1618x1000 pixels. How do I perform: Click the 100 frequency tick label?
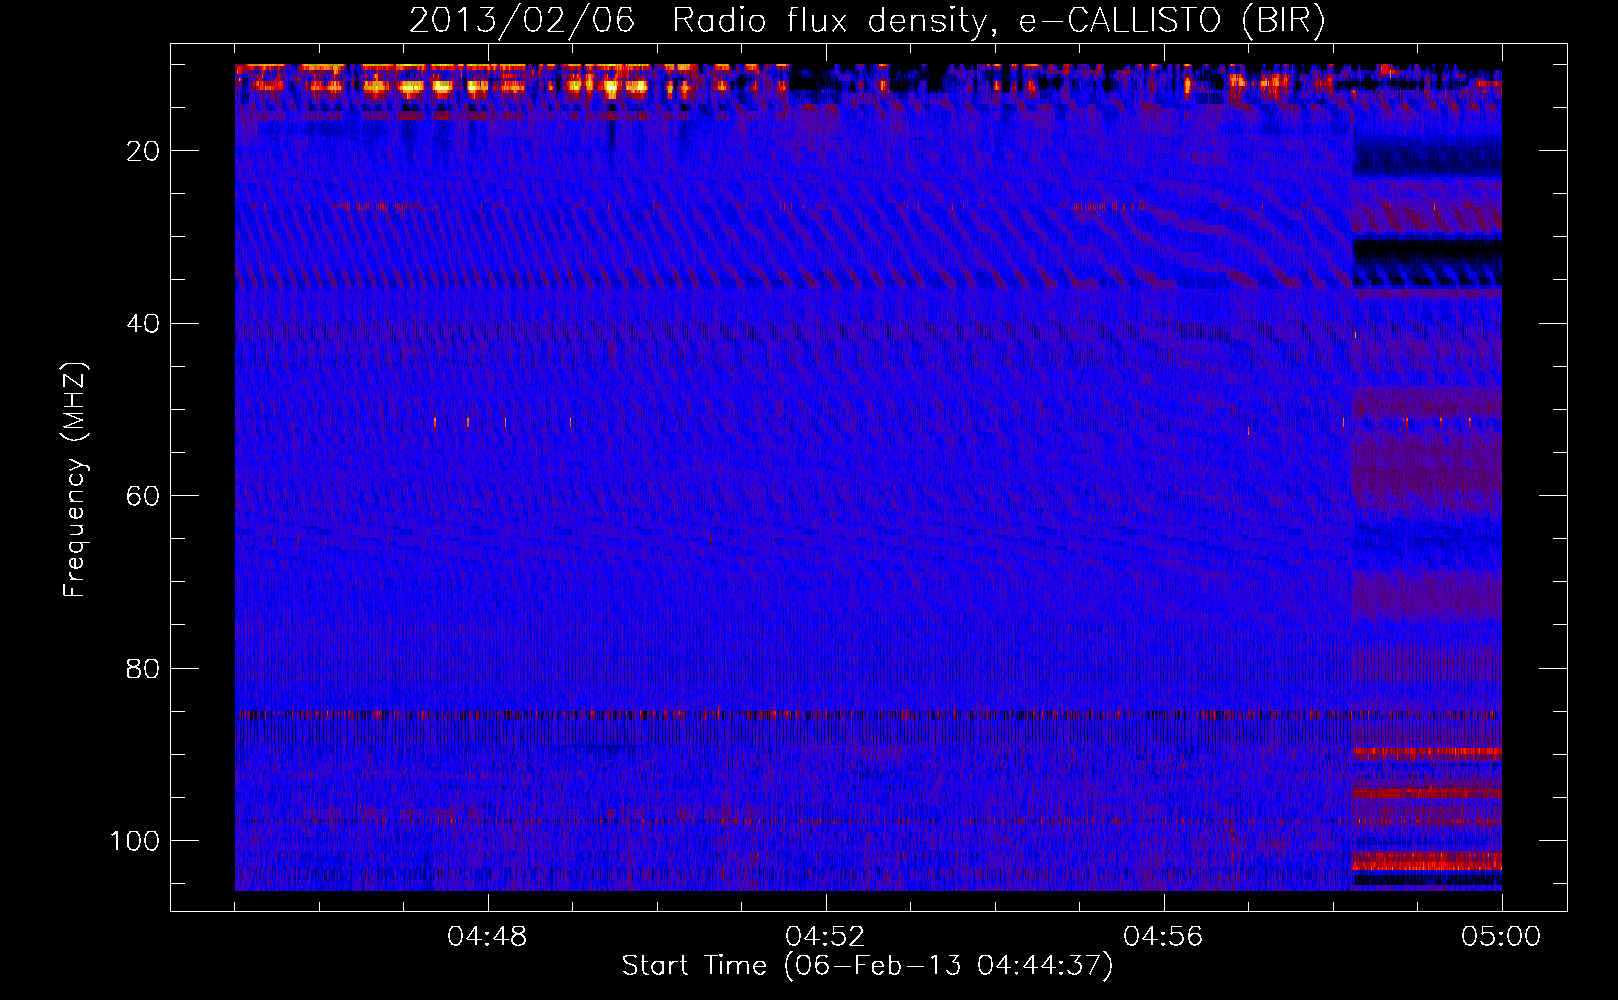click(135, 841)
